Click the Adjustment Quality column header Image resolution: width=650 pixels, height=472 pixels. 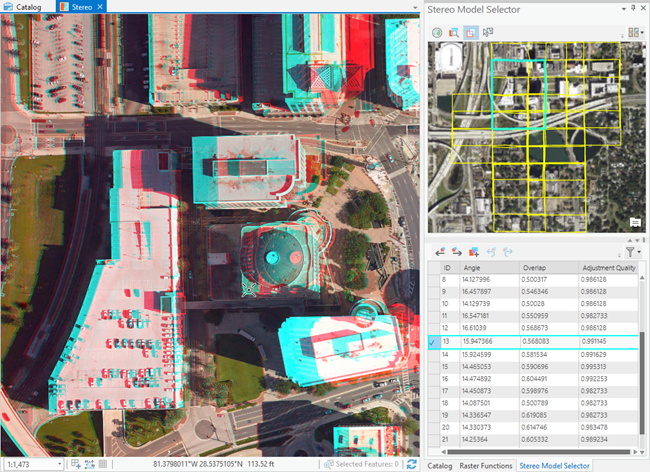point(609,268)
